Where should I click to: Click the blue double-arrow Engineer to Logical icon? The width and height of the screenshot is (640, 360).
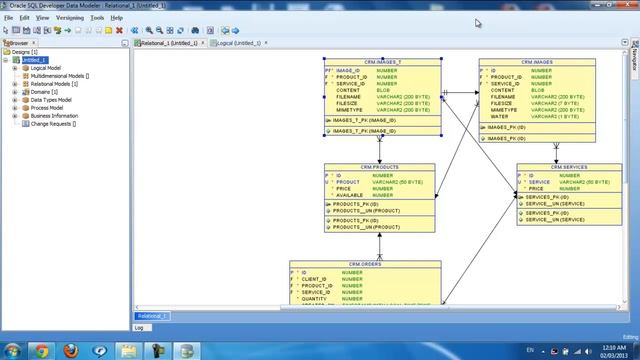tap(134, 30)
